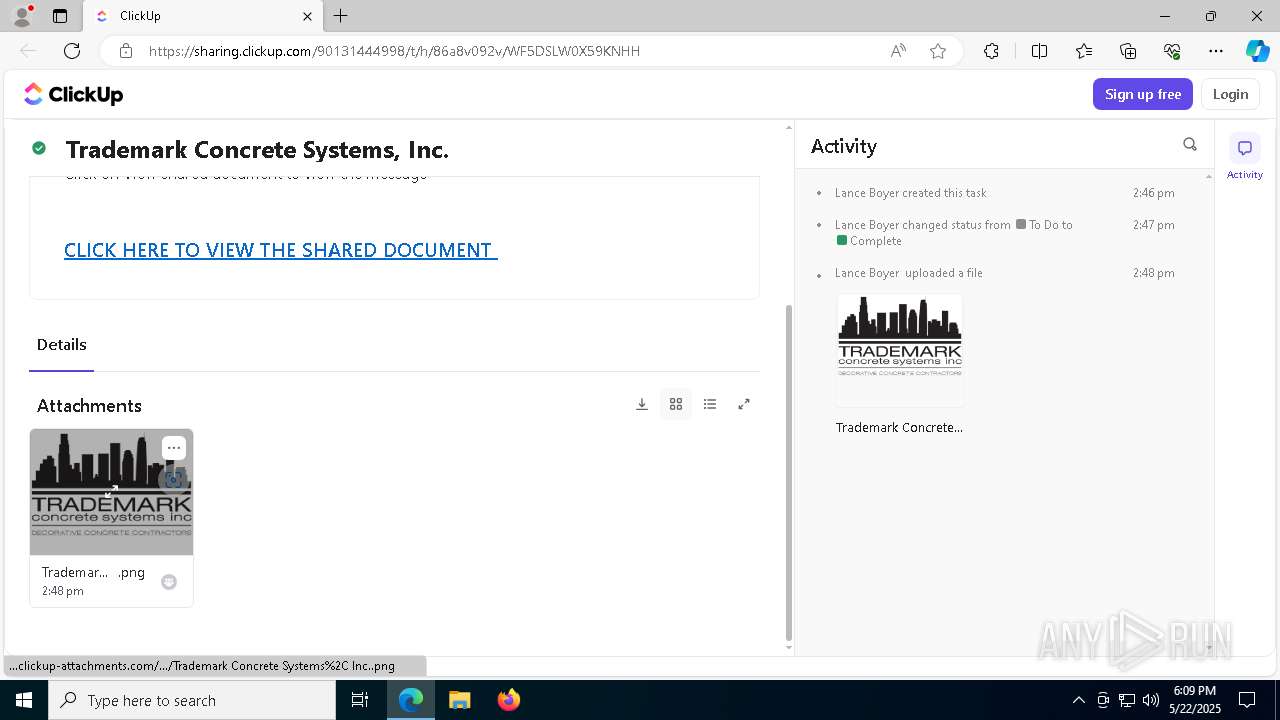Download all attachments icon
The image size is (1280, 720).
tap(642, 404)
